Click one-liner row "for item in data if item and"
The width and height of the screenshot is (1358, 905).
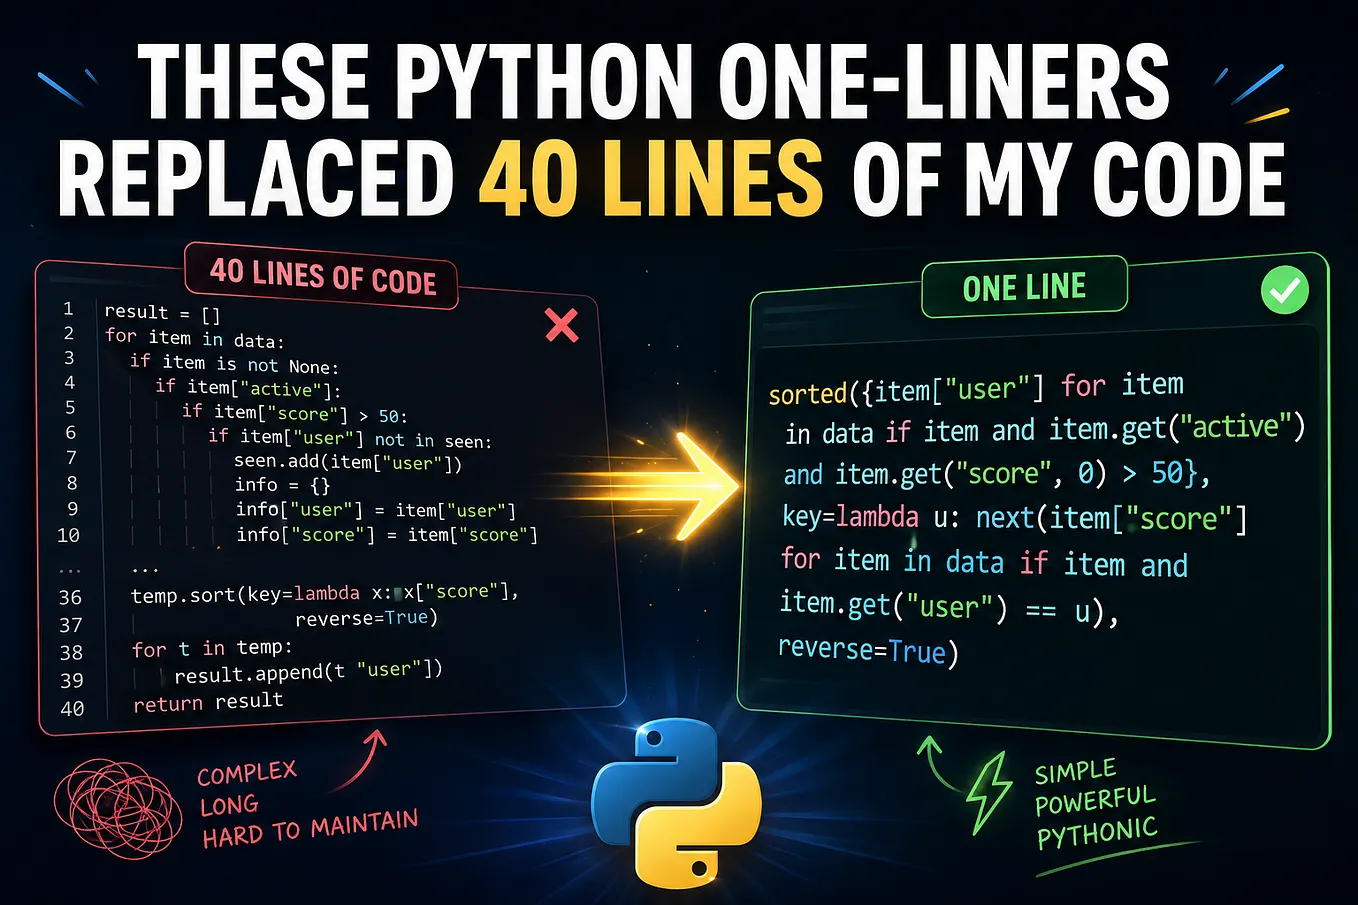tap(984, 562)
